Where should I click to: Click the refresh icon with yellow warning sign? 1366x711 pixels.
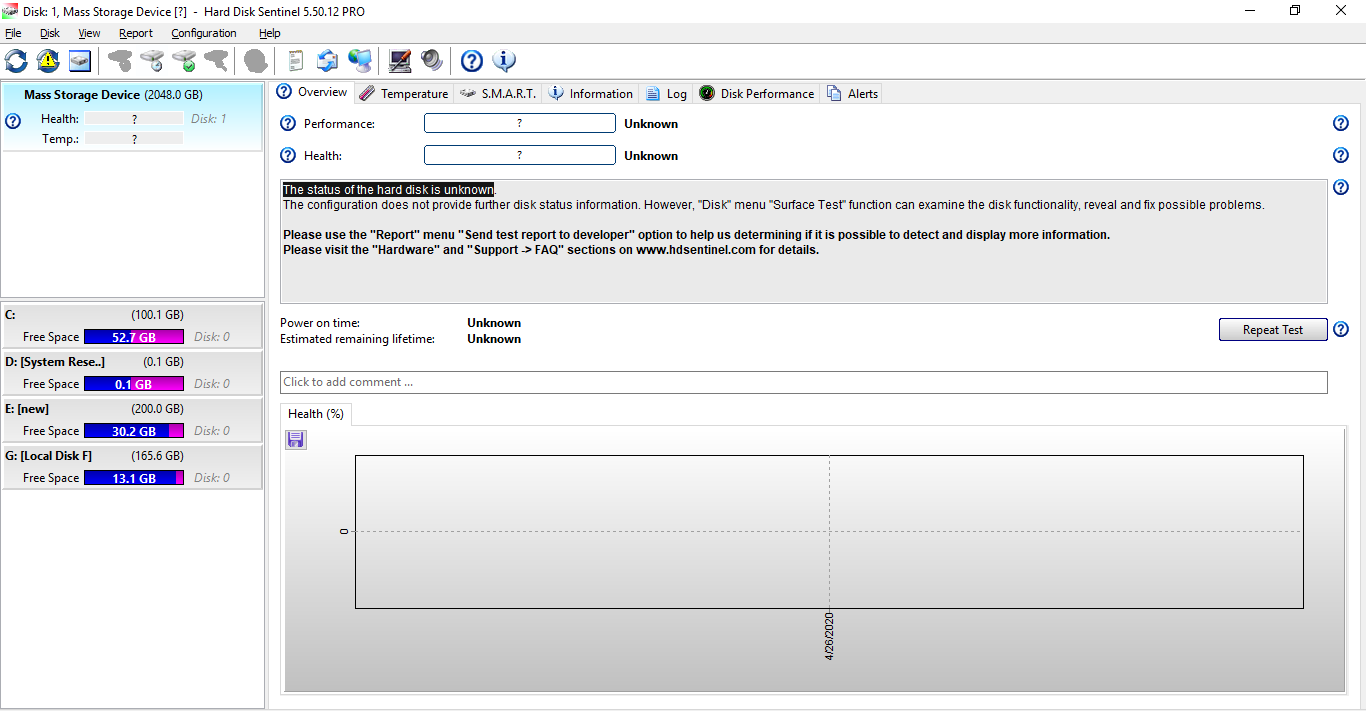48,61
